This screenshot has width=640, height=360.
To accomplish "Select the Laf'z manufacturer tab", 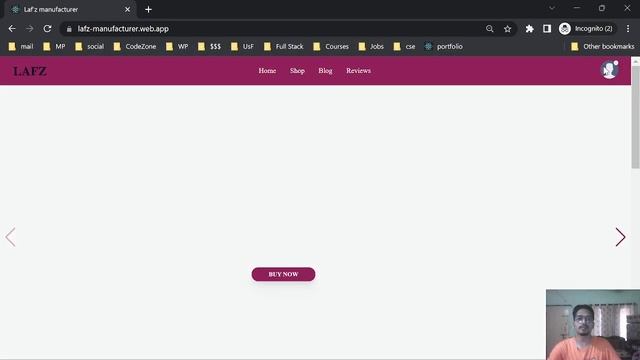I will pyautogui.click(x=69, y=9).
